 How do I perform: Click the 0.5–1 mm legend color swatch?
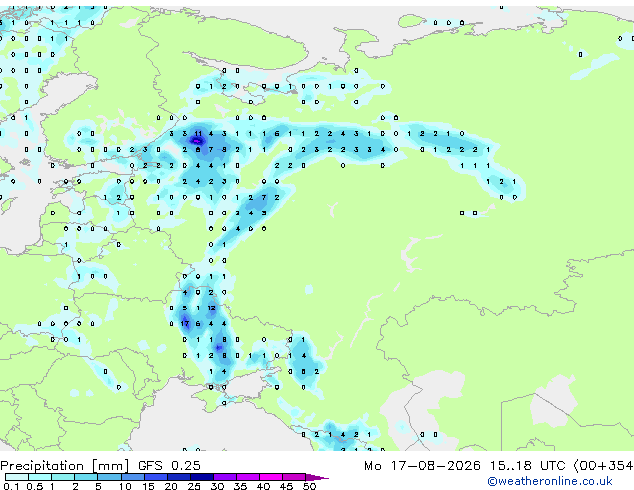pos(40,477)
